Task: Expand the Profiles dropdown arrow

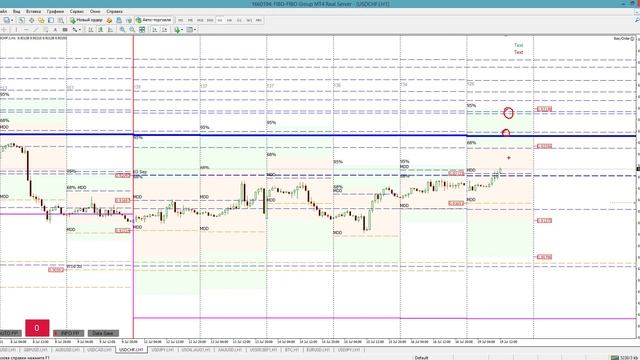Action: pos(12,20)
